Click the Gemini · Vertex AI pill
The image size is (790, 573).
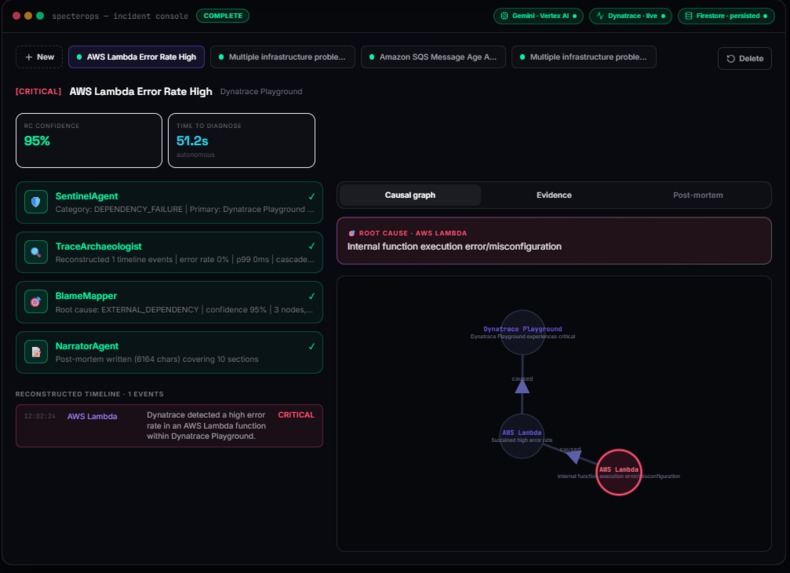pos(538,16)
